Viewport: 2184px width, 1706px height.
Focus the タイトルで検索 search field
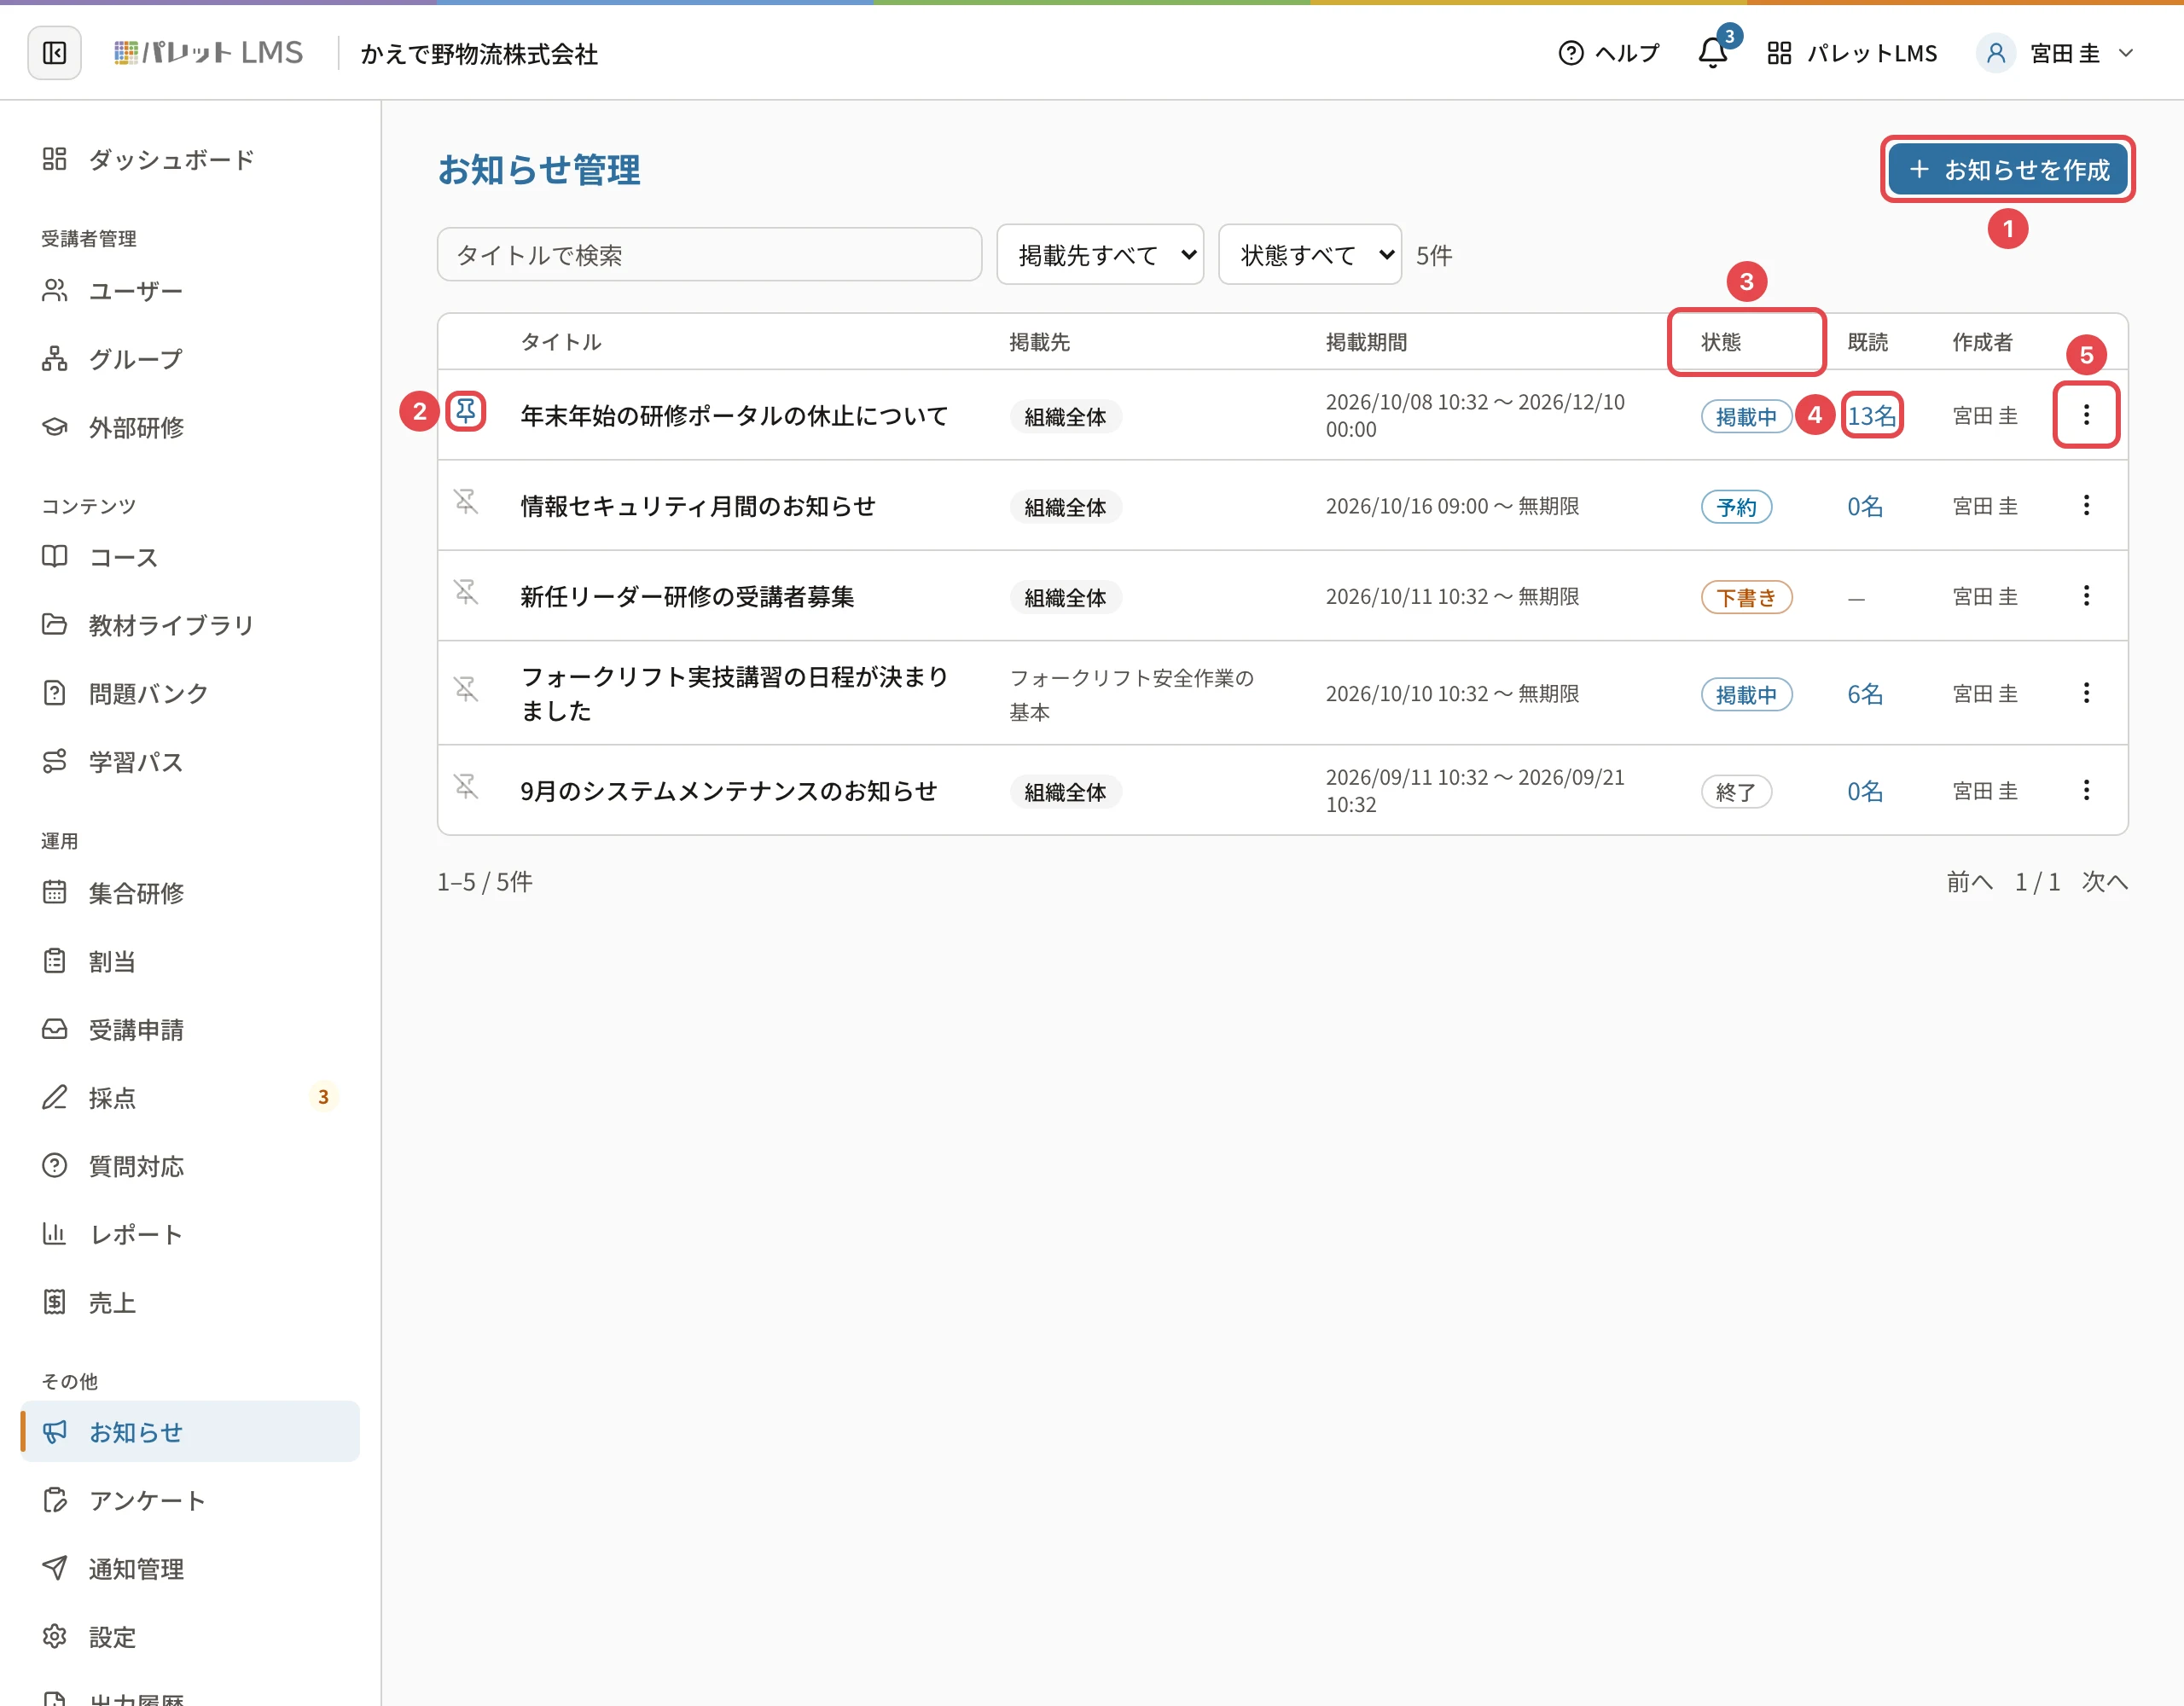709,255
